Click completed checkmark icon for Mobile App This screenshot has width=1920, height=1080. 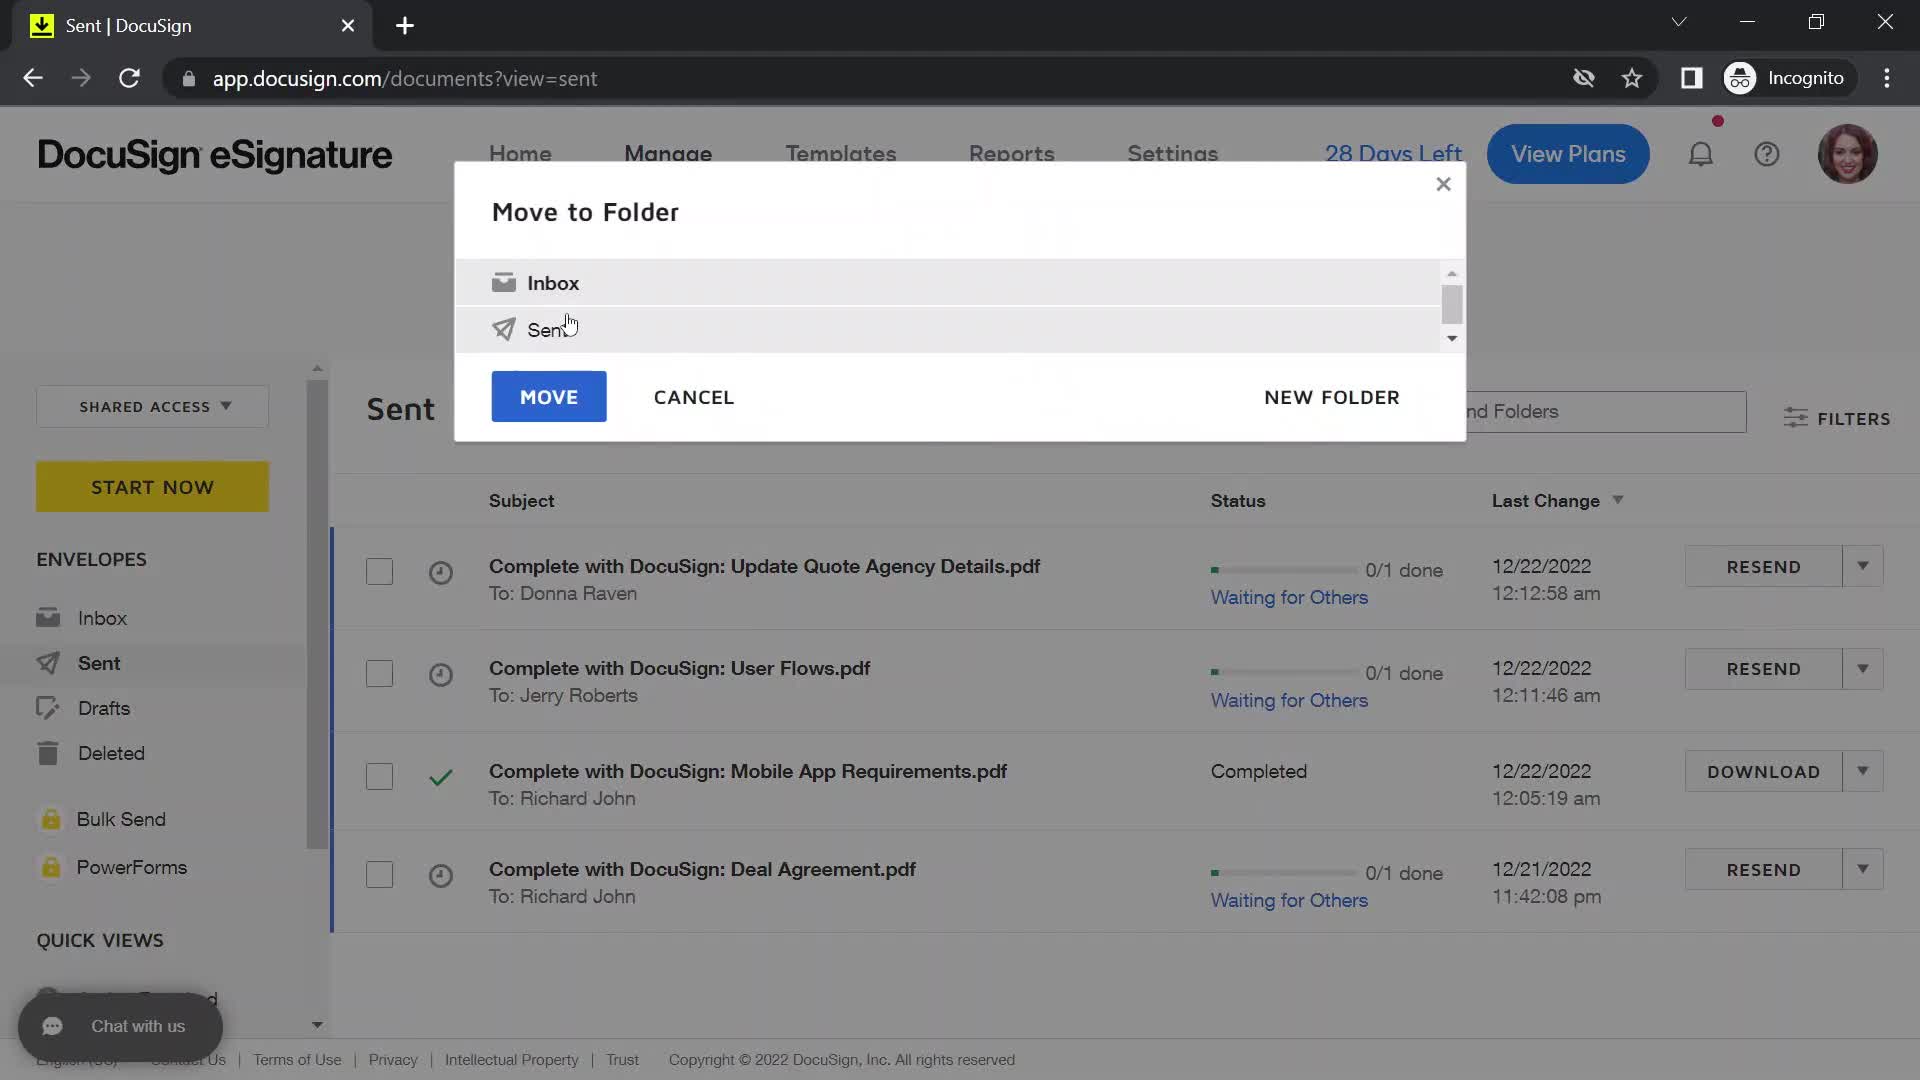coord(441,777)
